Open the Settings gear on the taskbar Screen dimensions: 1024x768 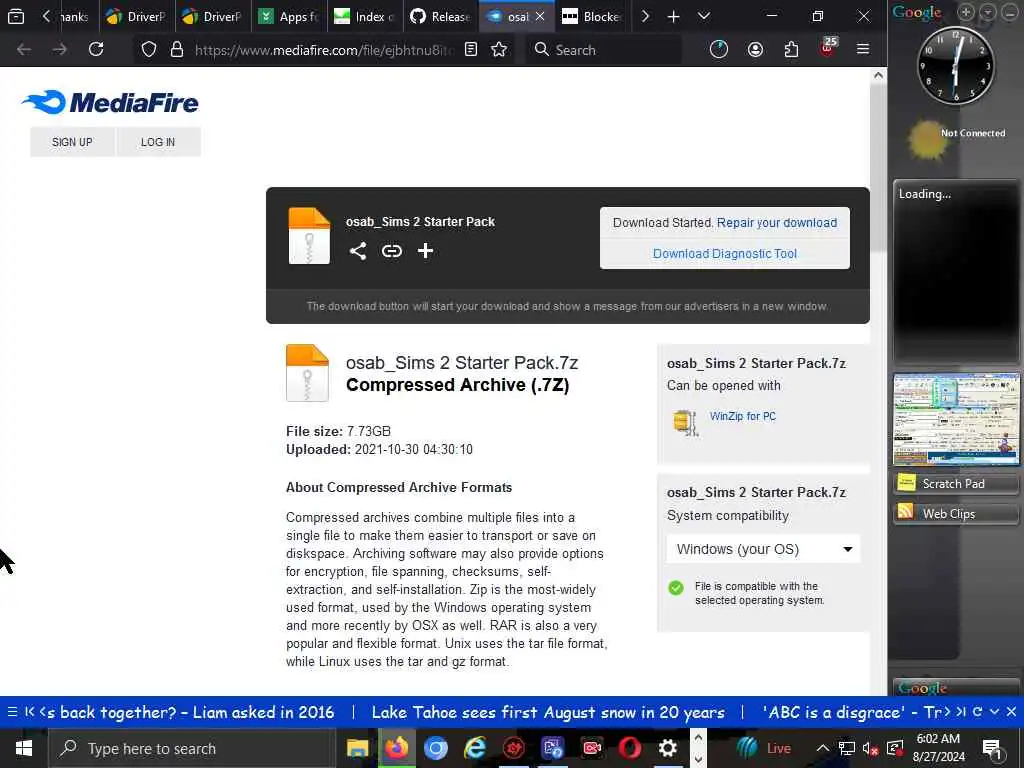pos(667,748)
